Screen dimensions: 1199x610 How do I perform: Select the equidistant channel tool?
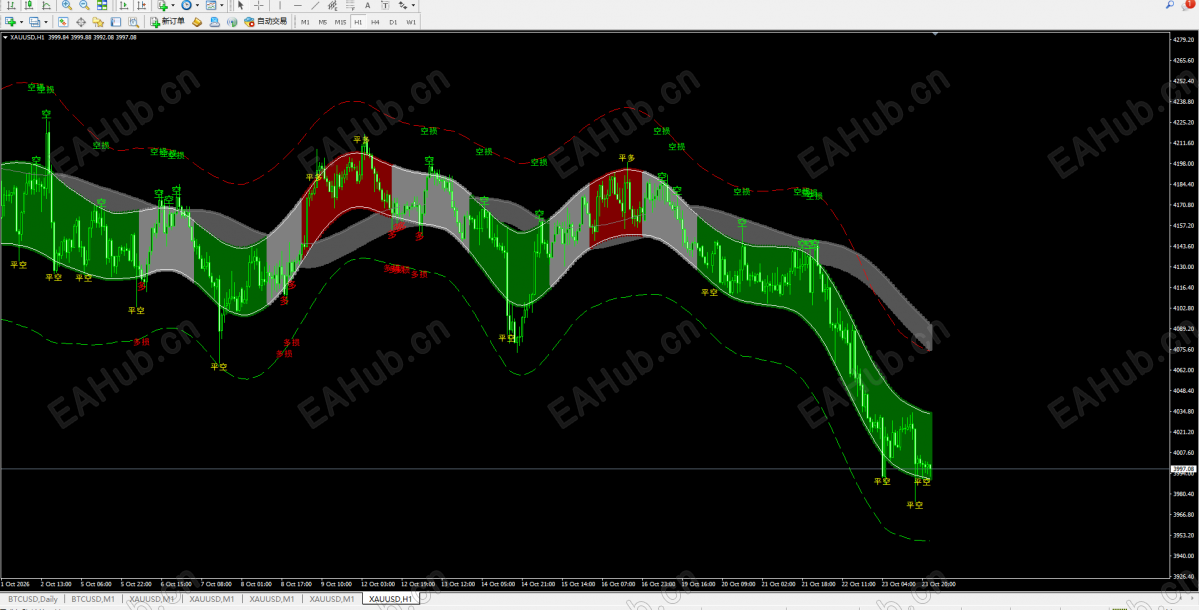(x=331, y=5)
